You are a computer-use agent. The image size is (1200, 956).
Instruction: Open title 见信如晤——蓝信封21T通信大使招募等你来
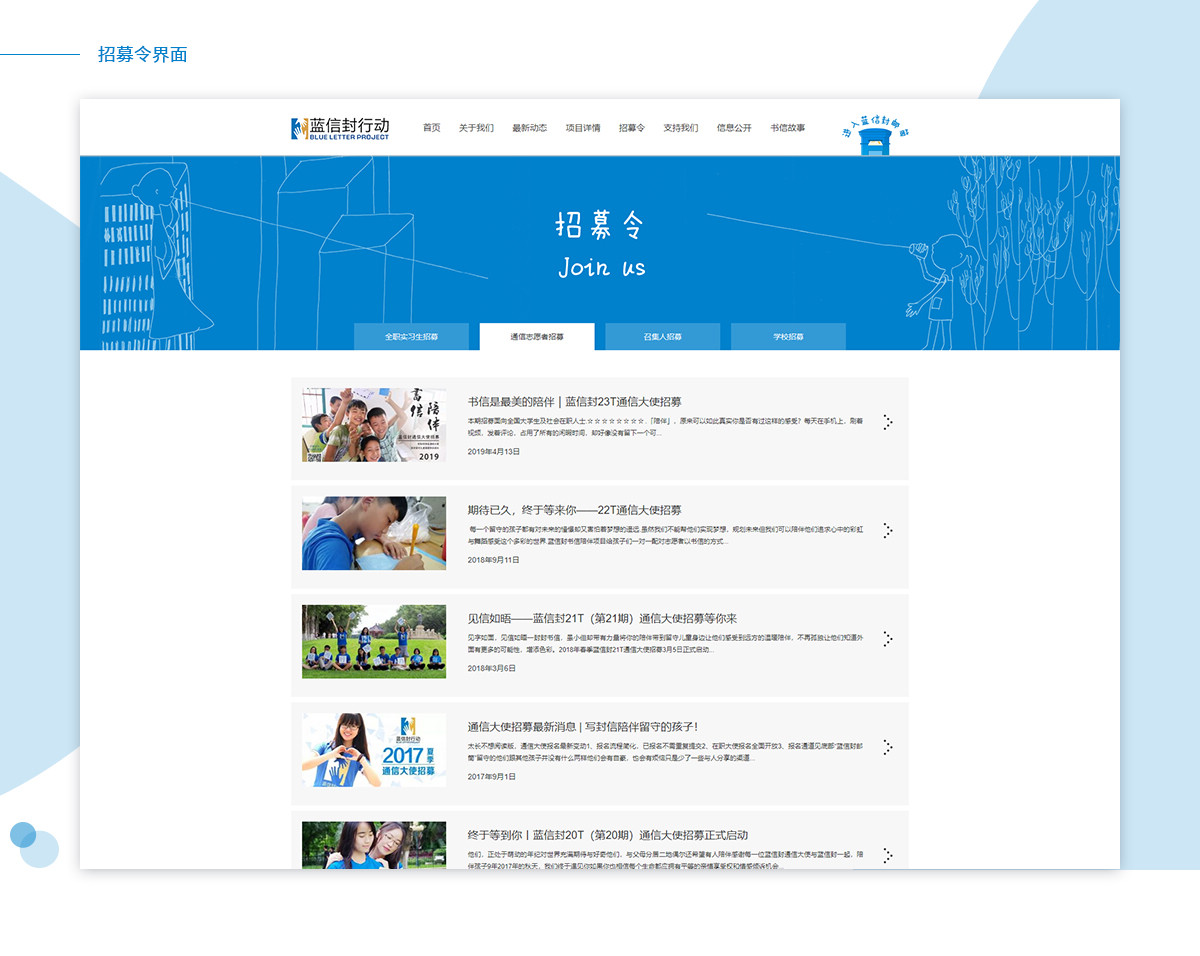click(x=602, y=618)
